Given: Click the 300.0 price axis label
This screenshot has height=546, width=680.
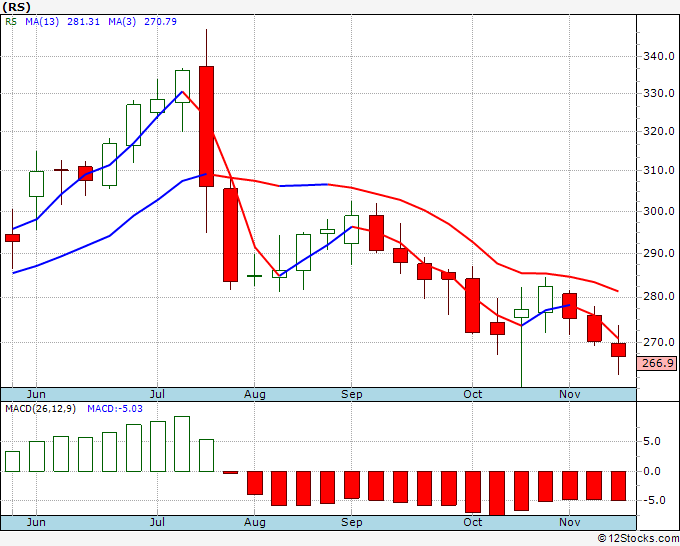Looking at the screenshot, I should coord(659,211).
